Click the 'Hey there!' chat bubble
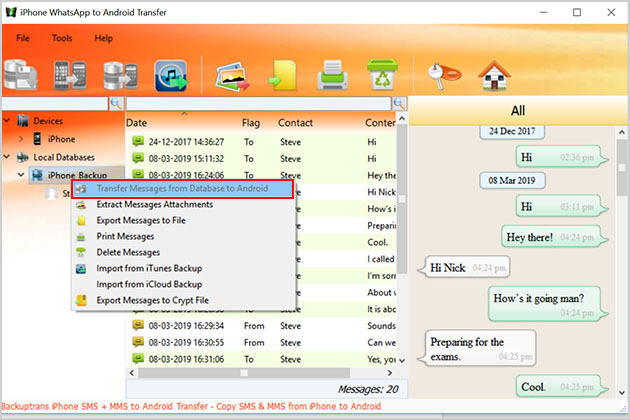The height and width of the screenshot is (420, 630). [x=555, y=237]
